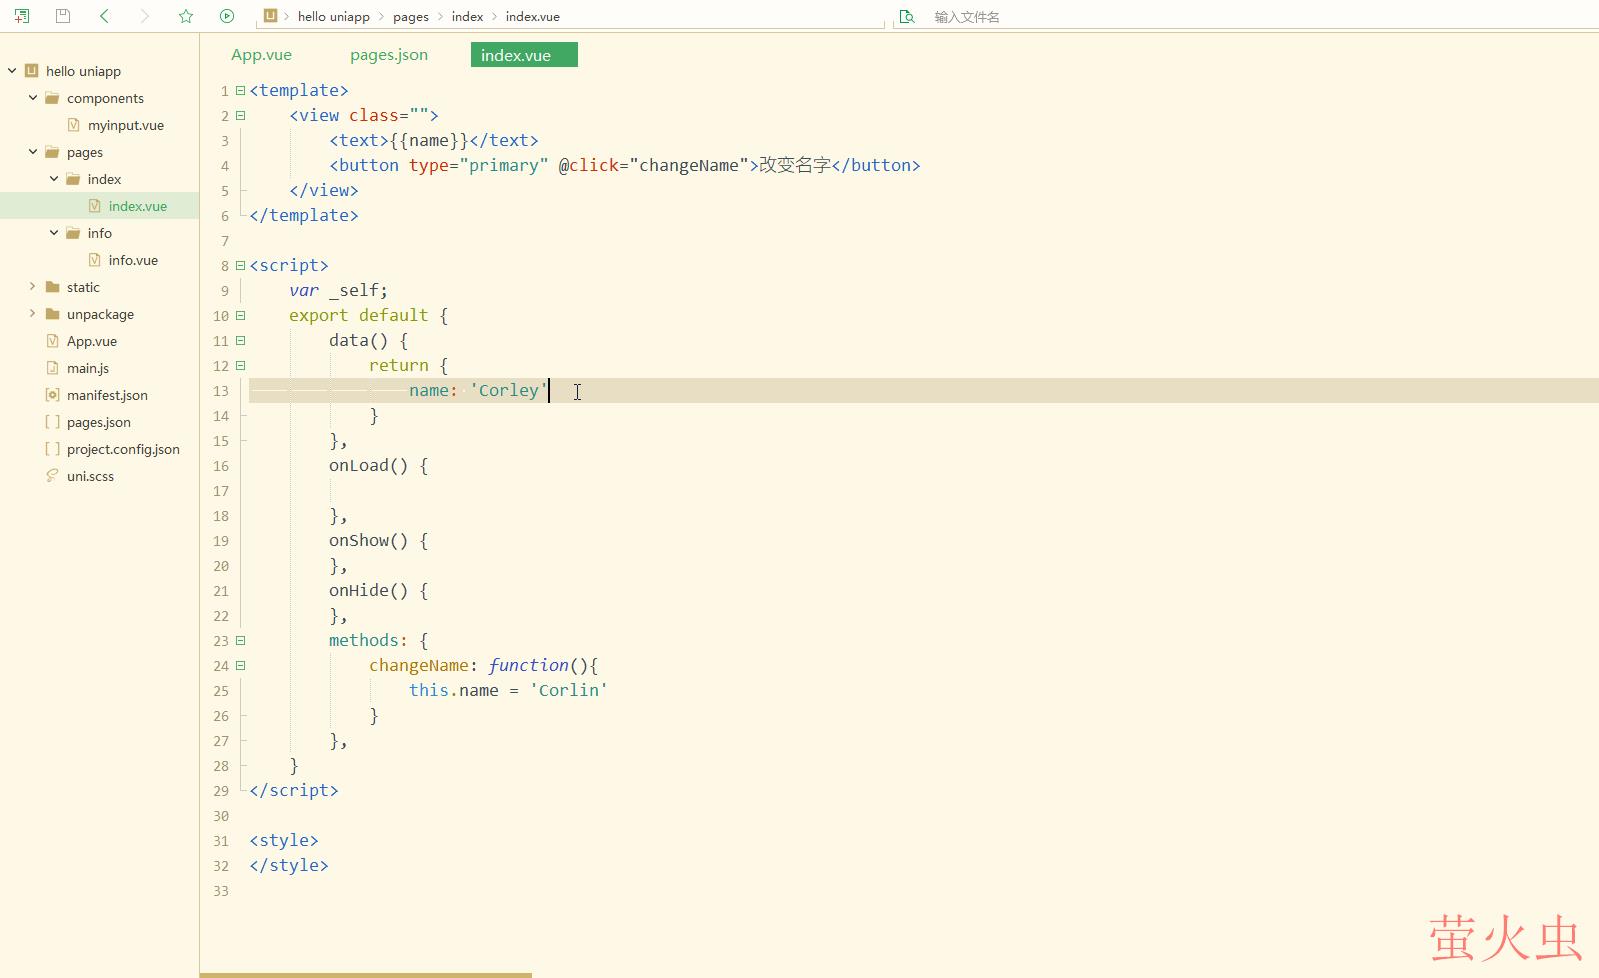Fold the template block at line 1
Image resolution: width=1599 pixels, height=978 pixels.
pos(240,91)
